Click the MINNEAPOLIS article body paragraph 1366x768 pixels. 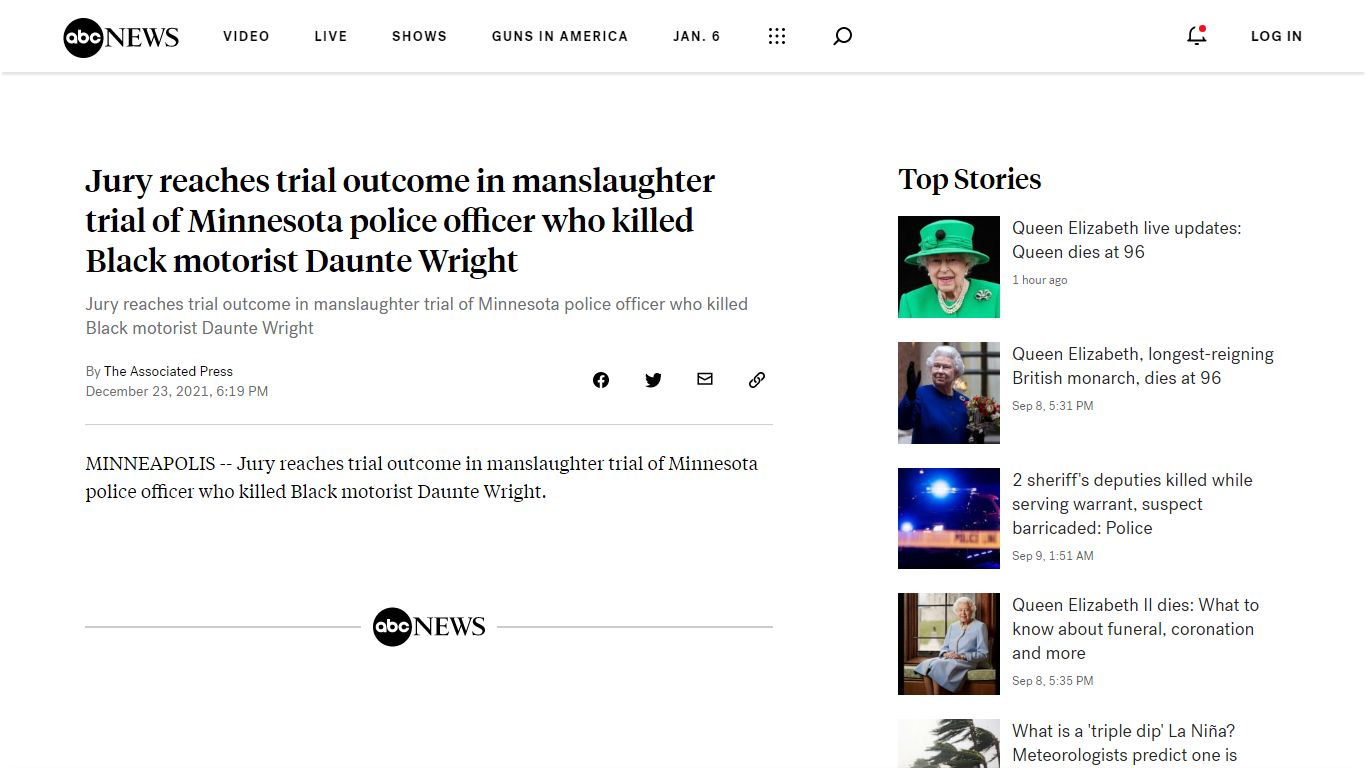coord(422,478)
